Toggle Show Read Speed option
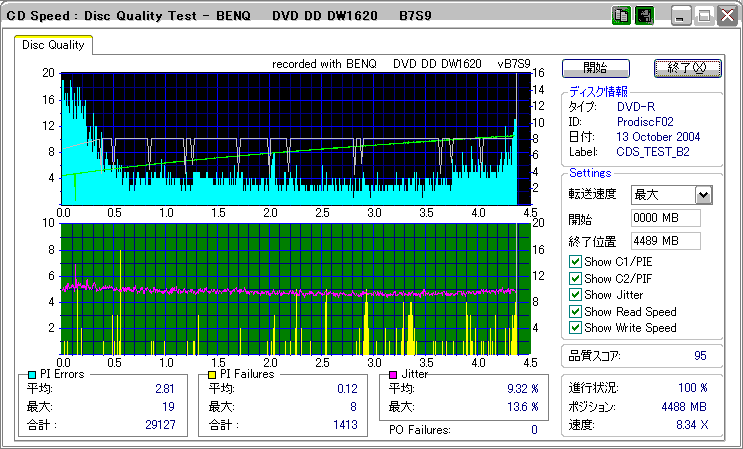This screenshot has width=743, height=449. [x=575, y=311]
